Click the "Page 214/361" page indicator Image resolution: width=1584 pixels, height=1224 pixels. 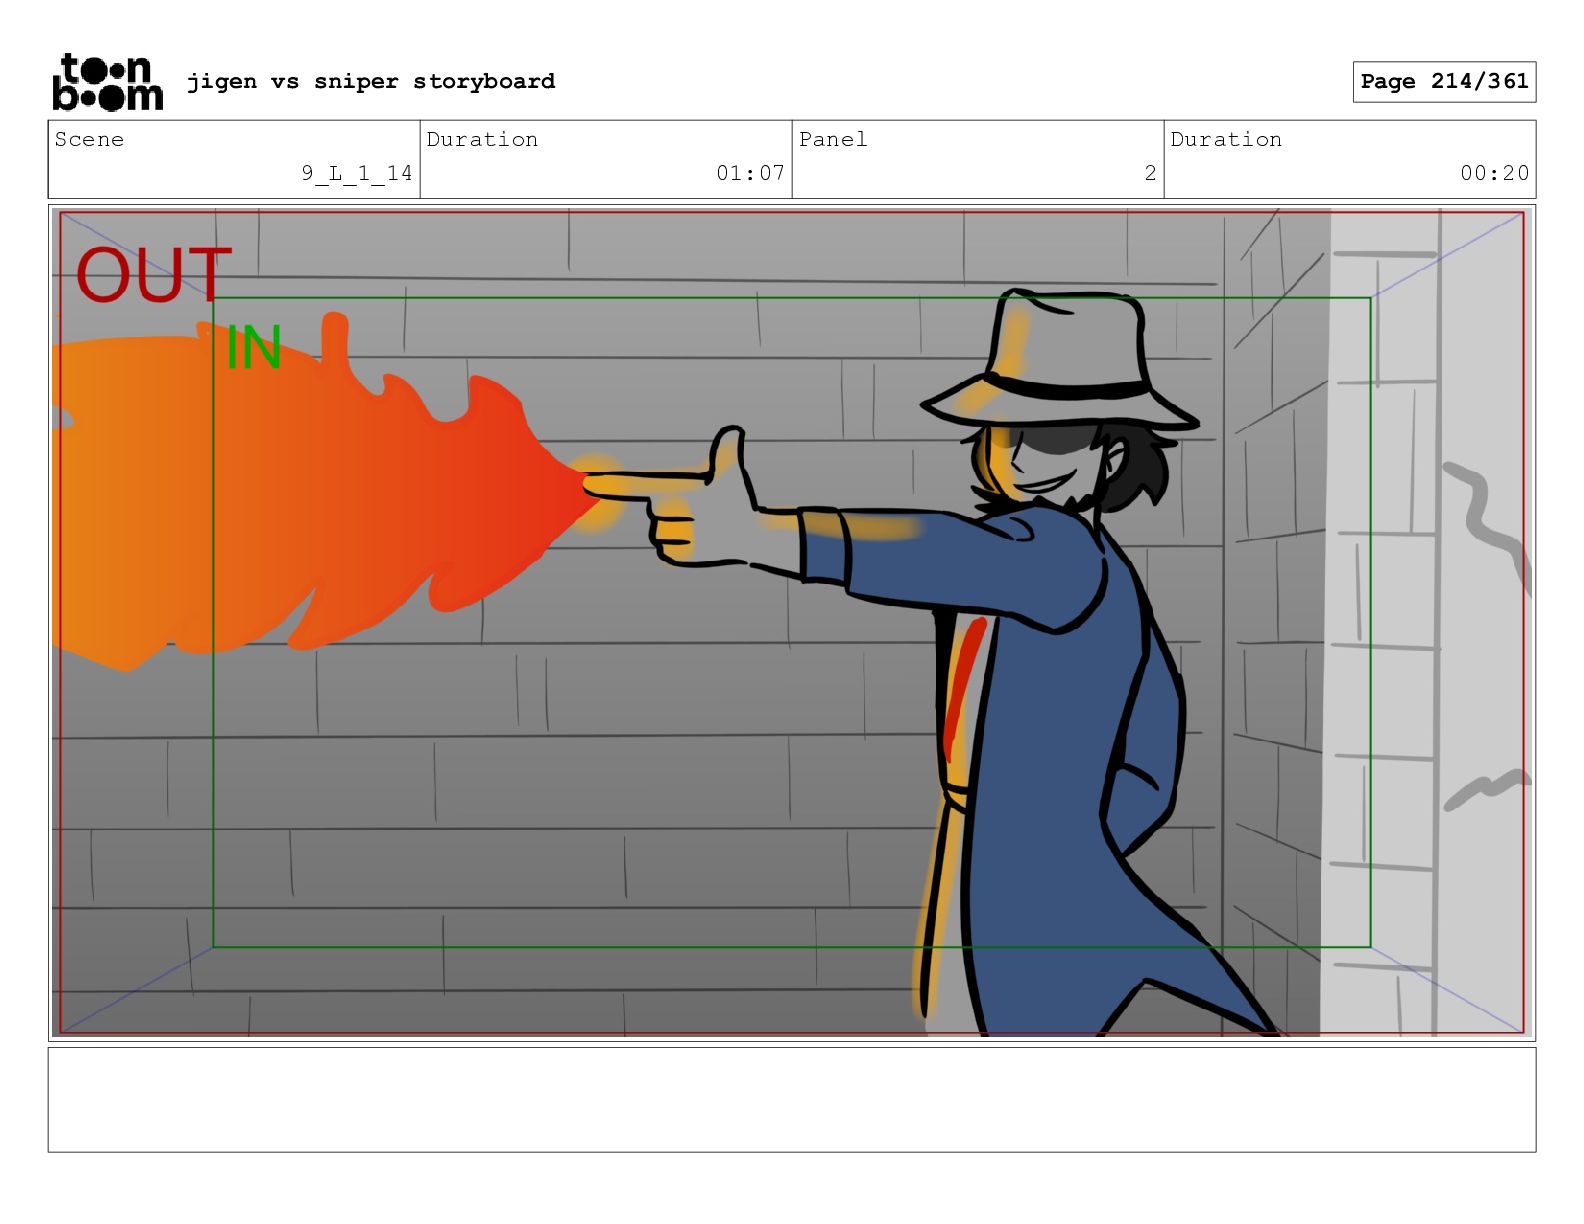1444,82
